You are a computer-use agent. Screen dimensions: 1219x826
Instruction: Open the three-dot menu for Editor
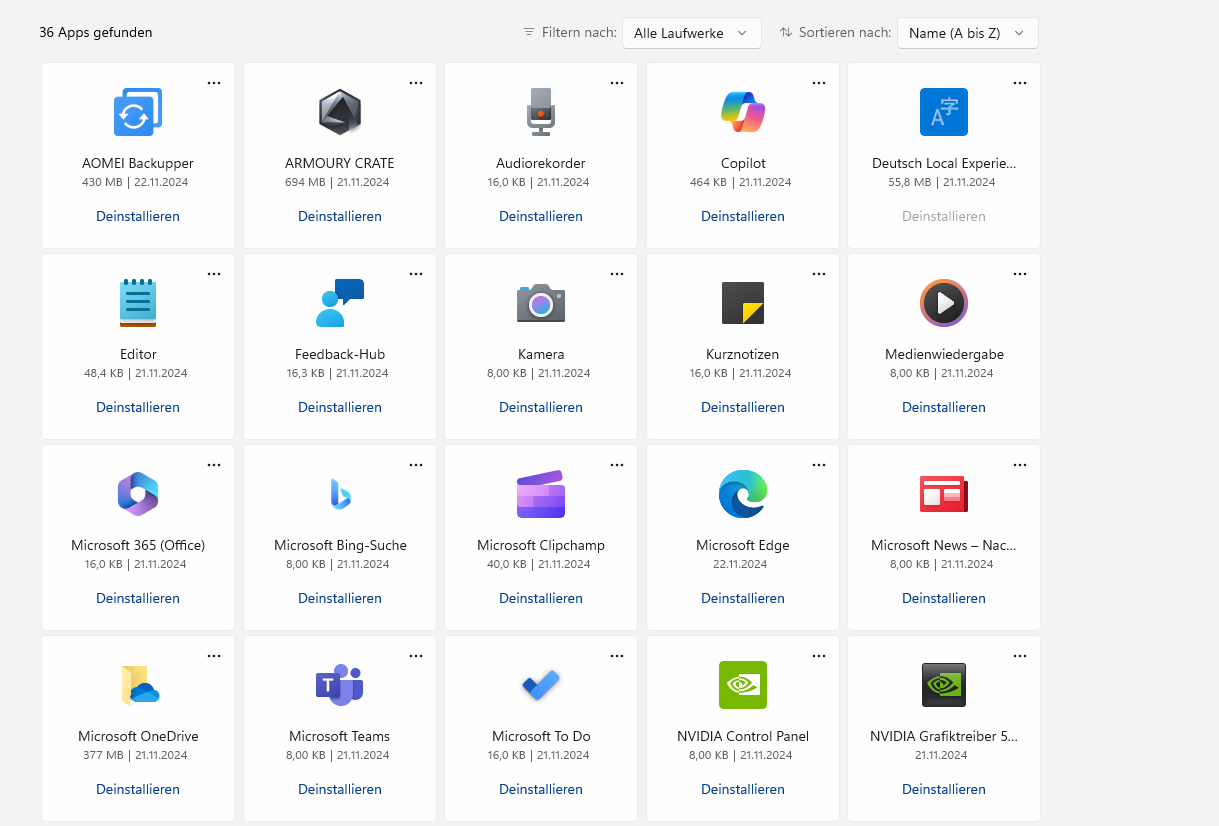pyautogui.click(x=214, y=274)
